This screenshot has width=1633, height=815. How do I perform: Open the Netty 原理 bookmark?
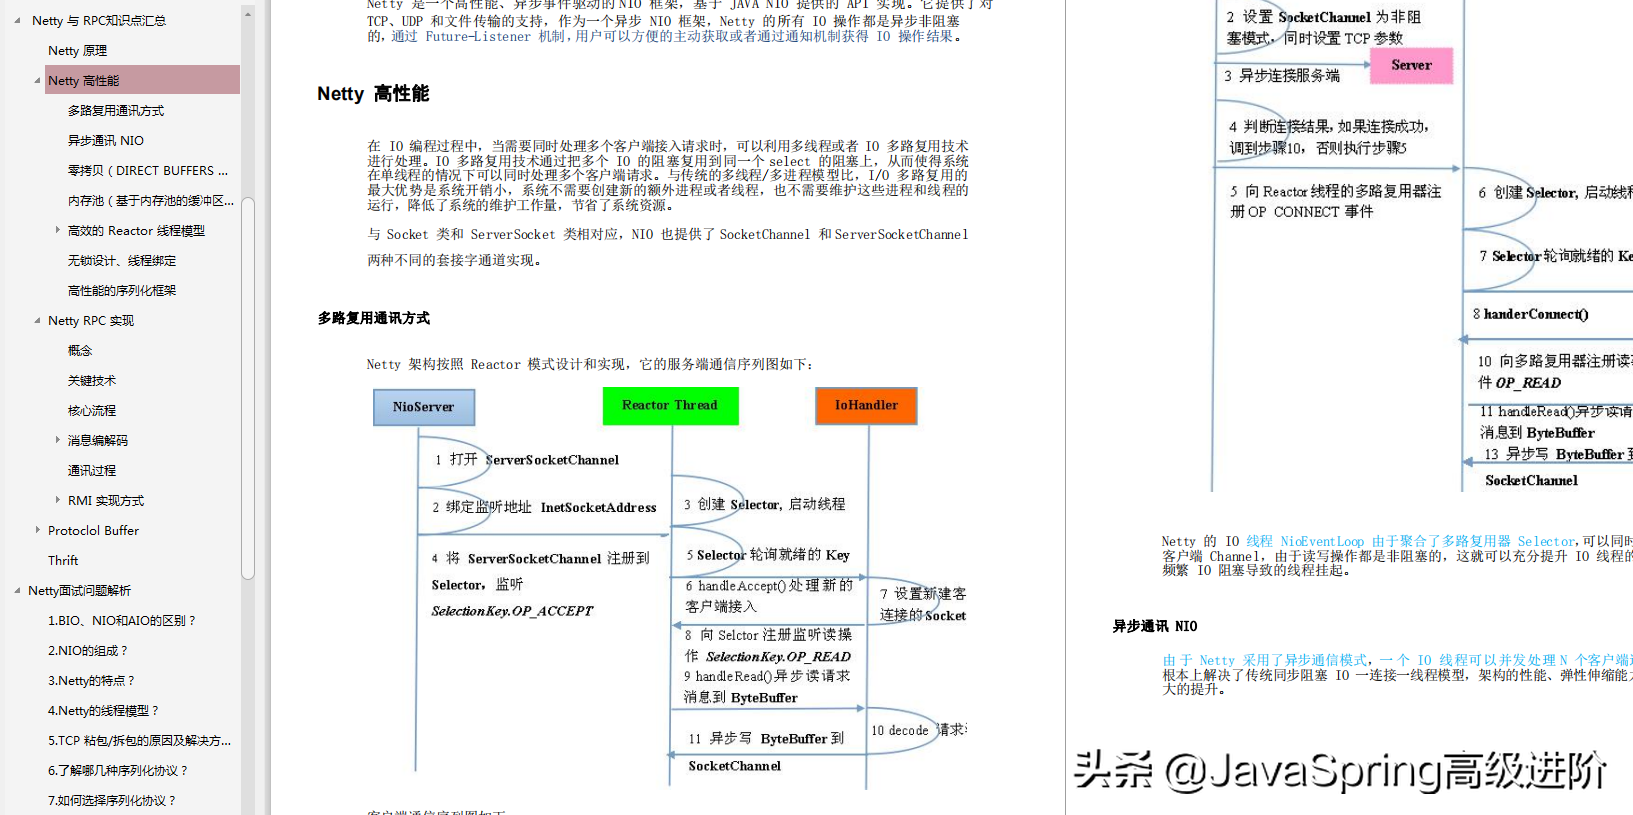coord(77,50)
